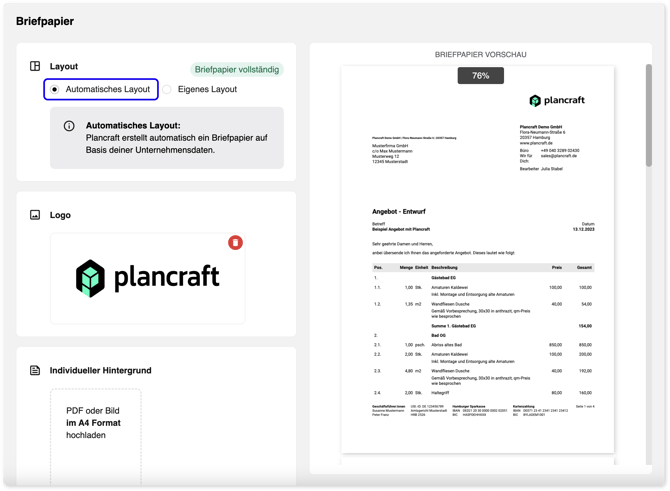The height and width of the screenshot is (491, 670).
Task: Click the Layout section title
Action: tap(64, 66)
